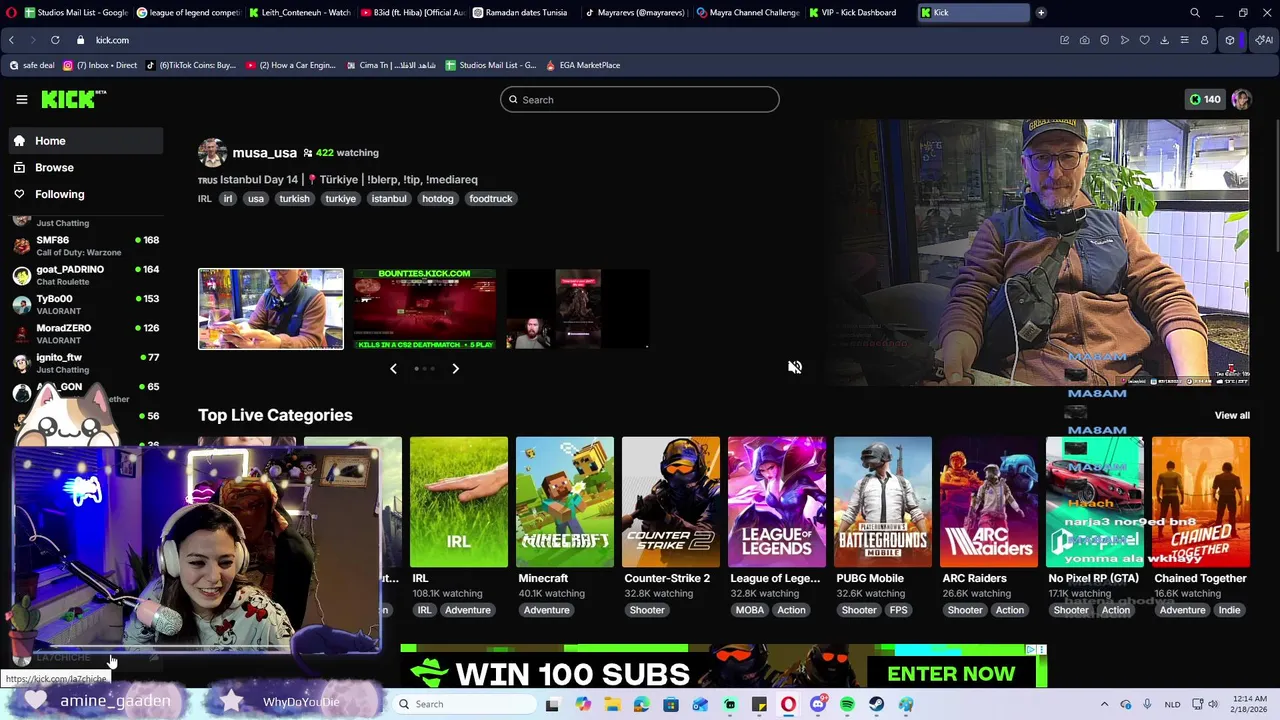Go back in browser history

coord(11,40)
